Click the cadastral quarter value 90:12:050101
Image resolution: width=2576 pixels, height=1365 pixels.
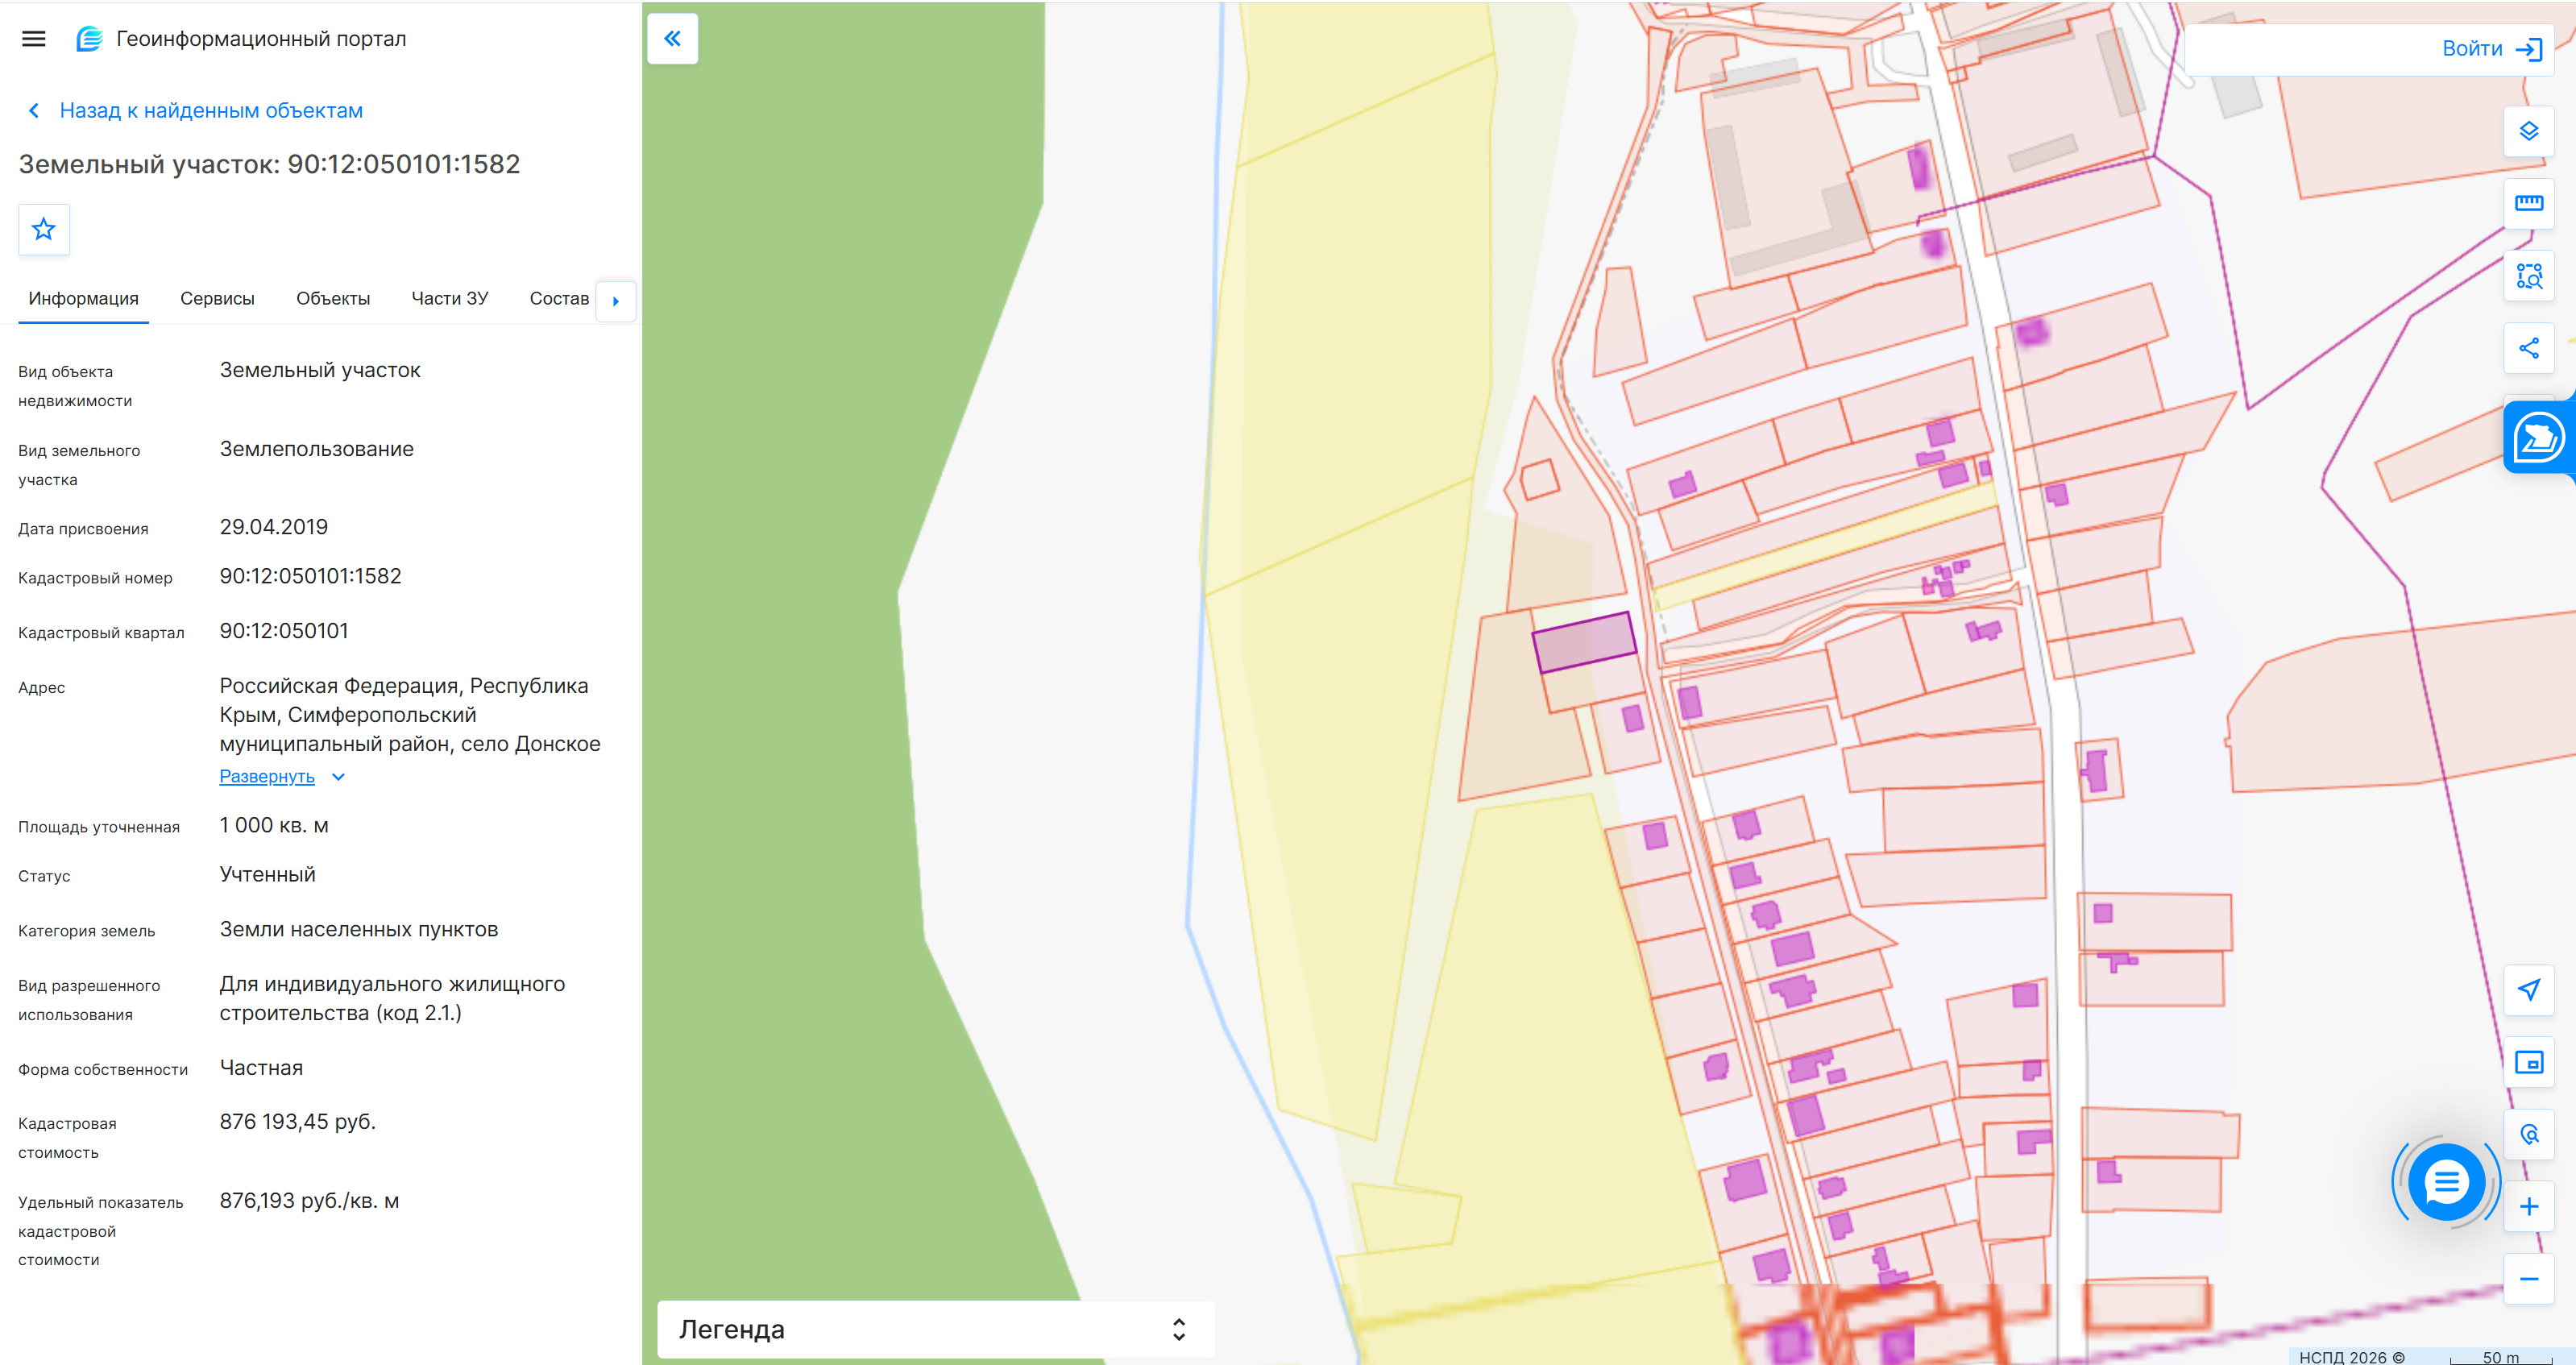click(x=285, y=632)
